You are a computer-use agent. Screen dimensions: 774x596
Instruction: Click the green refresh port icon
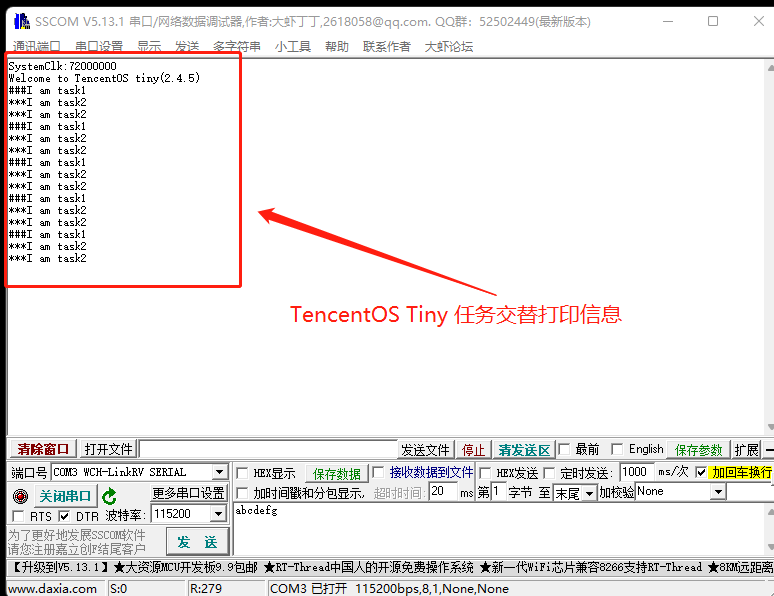click(109, 495)
